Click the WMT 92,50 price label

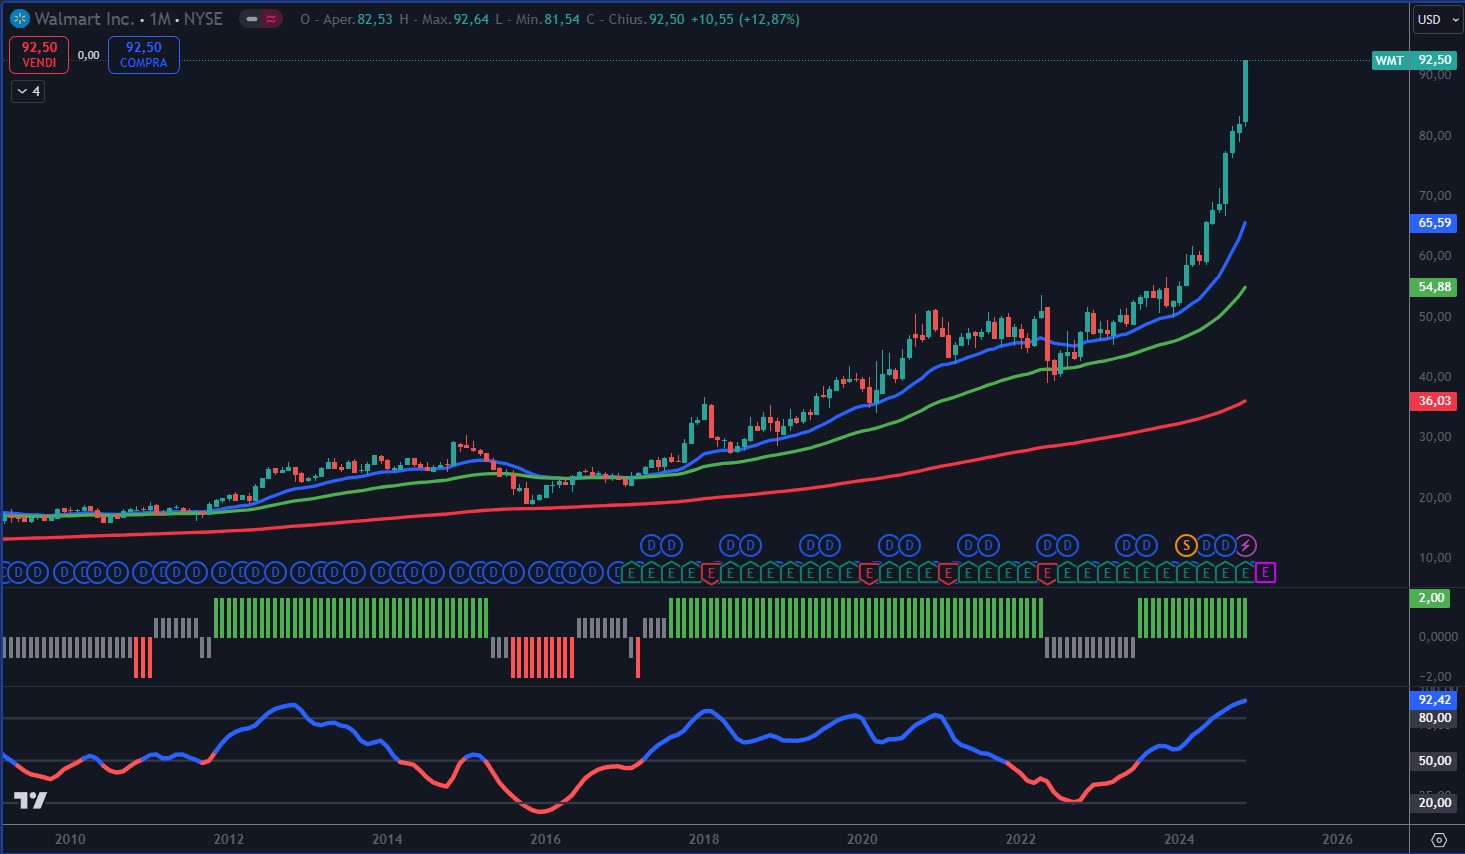pos(1412,60)
